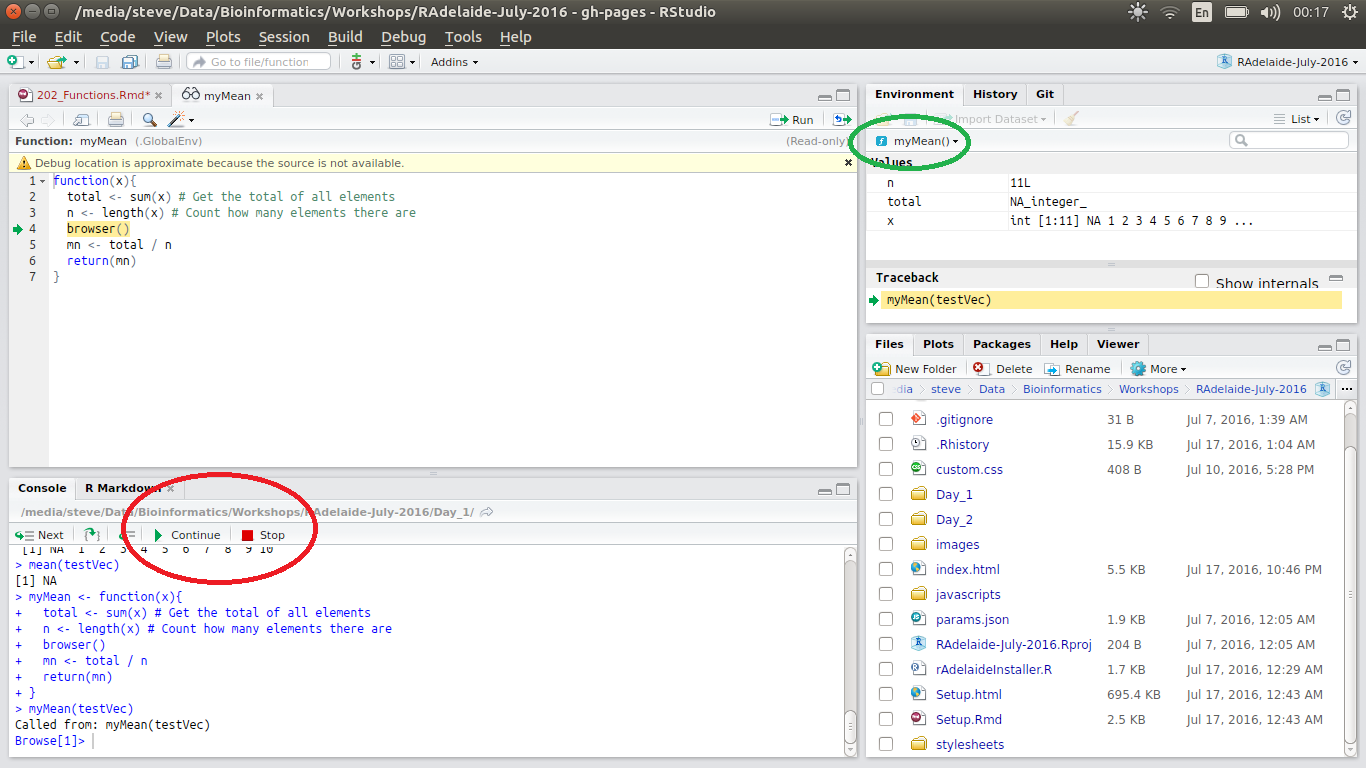
Task: Click the Continue debug button
Action: click(x=186, y=535)
